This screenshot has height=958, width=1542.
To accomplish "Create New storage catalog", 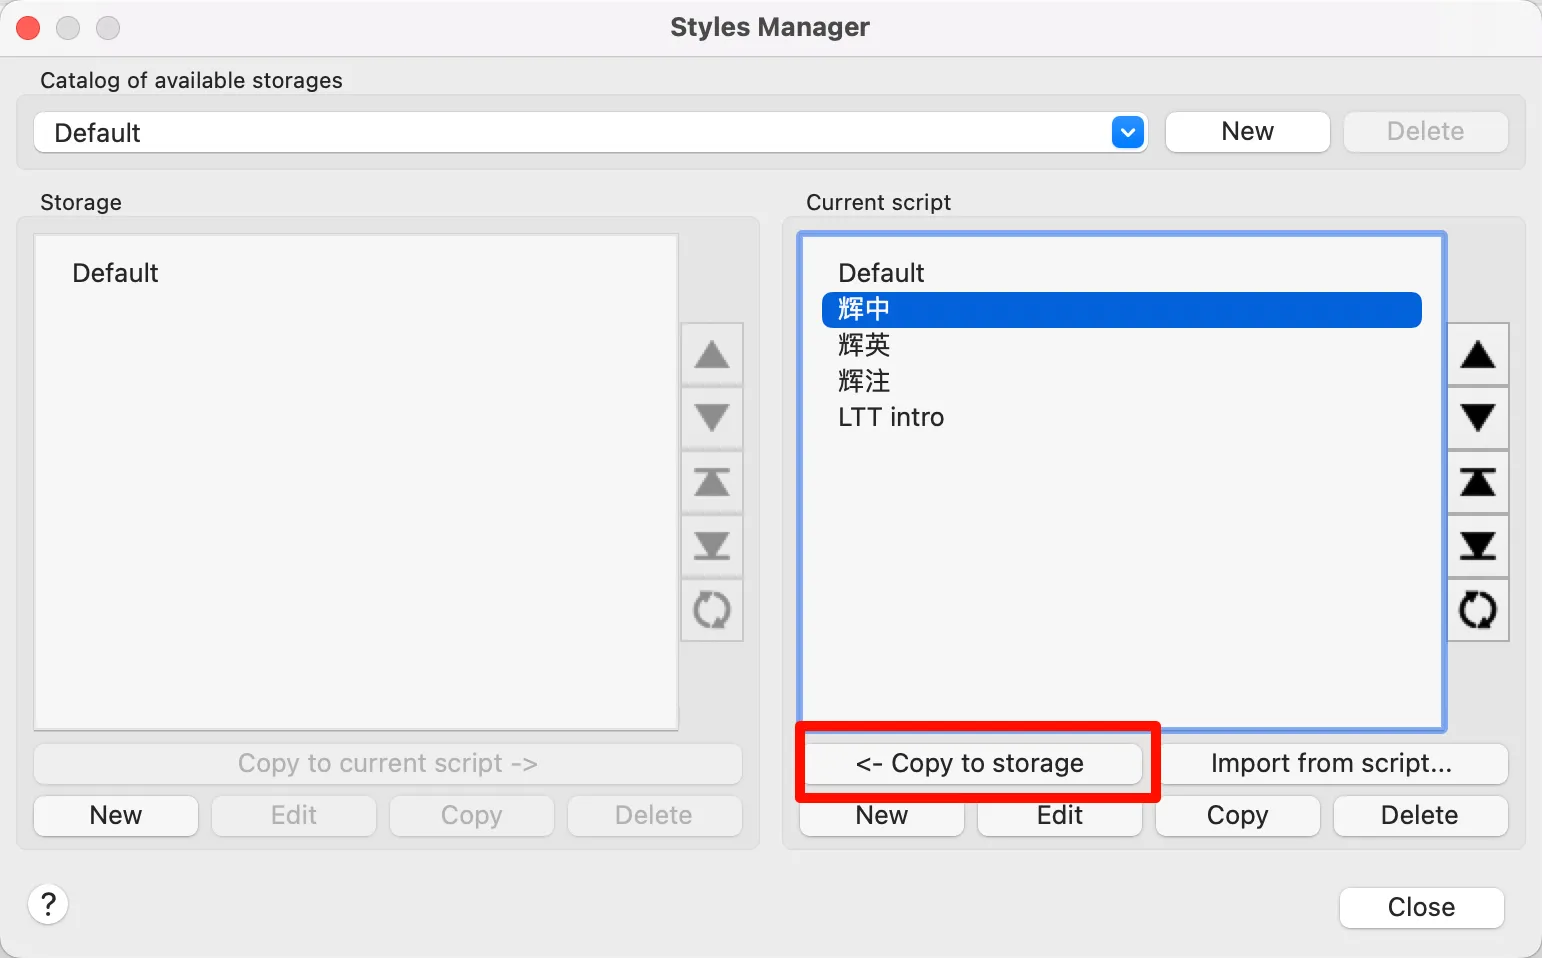I will tap(1247, 132).
